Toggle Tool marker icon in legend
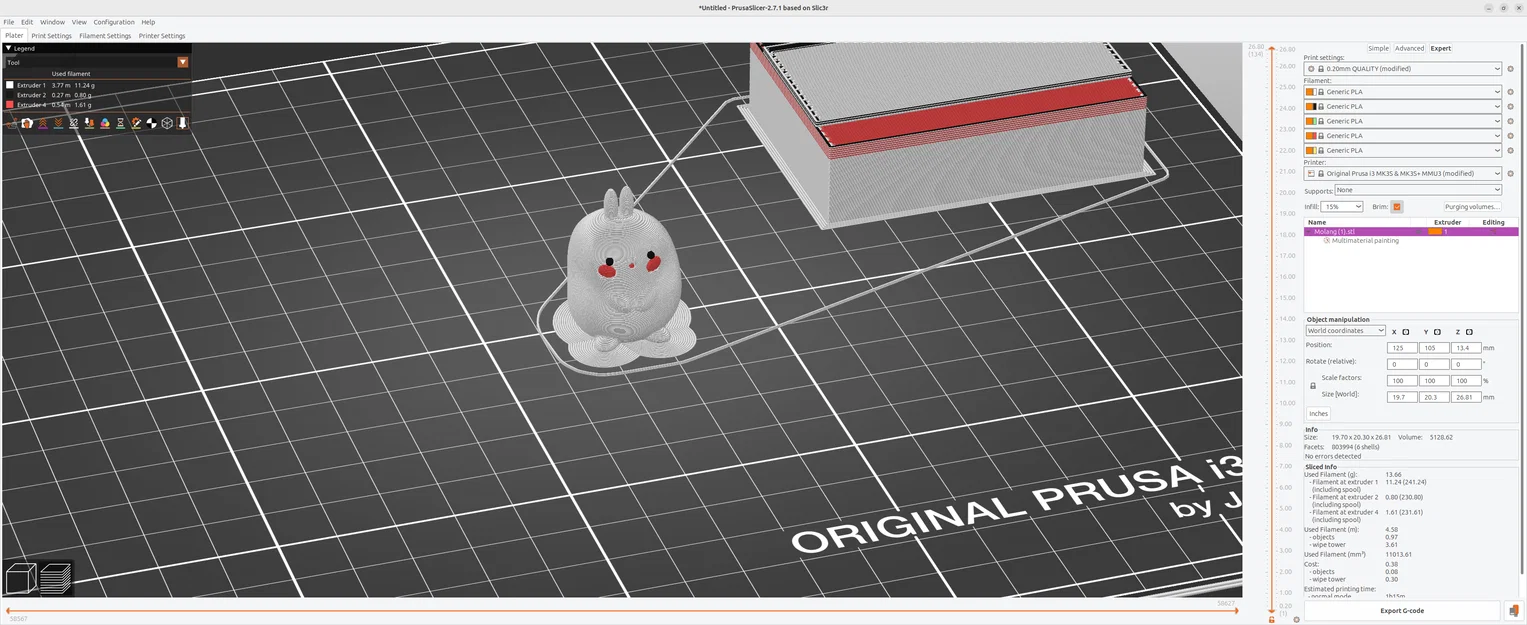1527x625 pixels. pos(183,123)
